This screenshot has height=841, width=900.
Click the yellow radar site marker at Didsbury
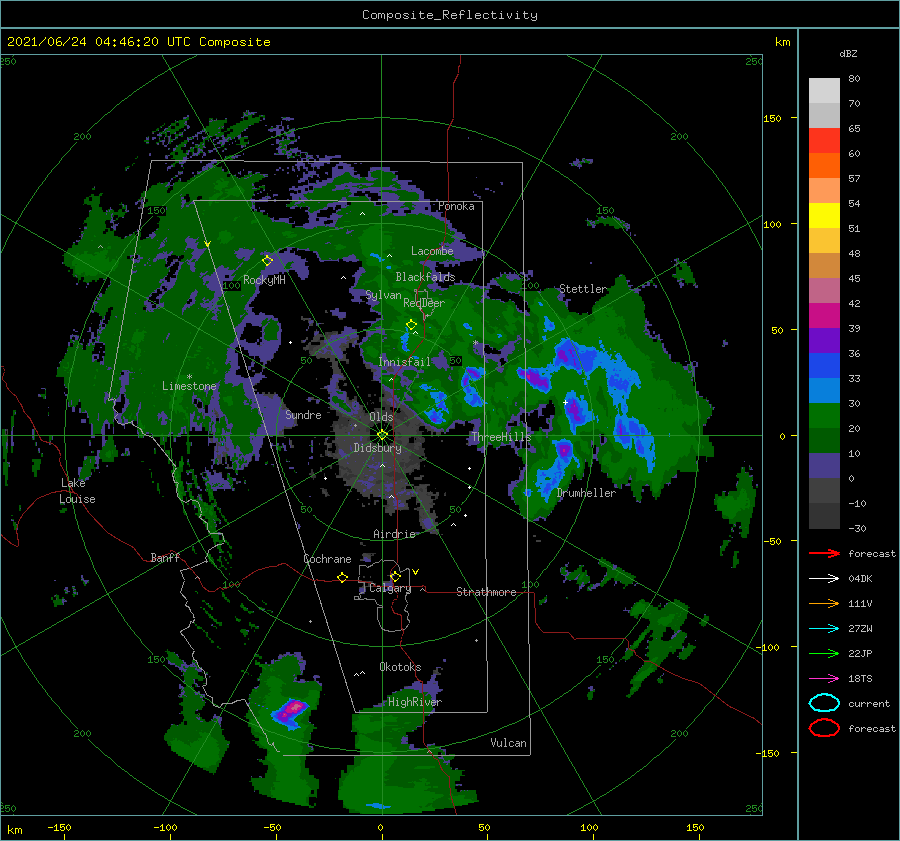382,435
